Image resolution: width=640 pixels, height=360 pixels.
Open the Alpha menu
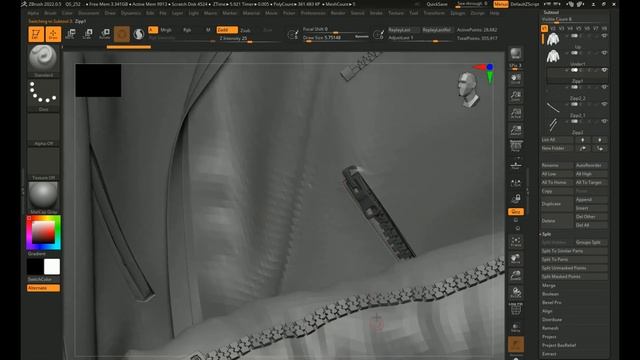[33, 13]
